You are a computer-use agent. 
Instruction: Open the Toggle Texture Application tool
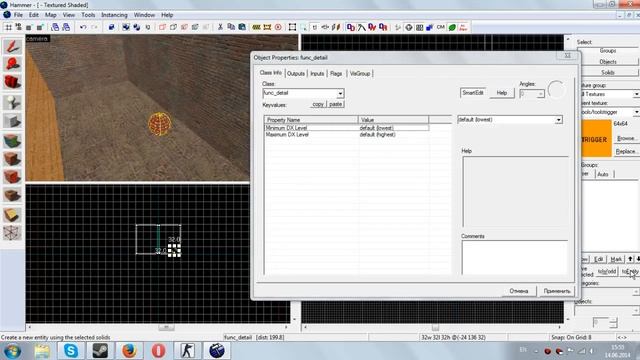coord(12,141)
